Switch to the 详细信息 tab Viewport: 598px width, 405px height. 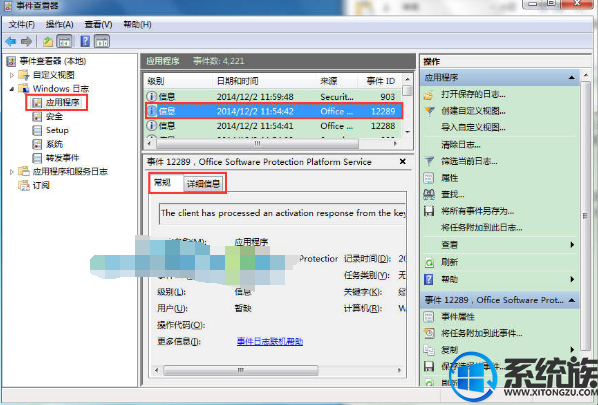203,184
